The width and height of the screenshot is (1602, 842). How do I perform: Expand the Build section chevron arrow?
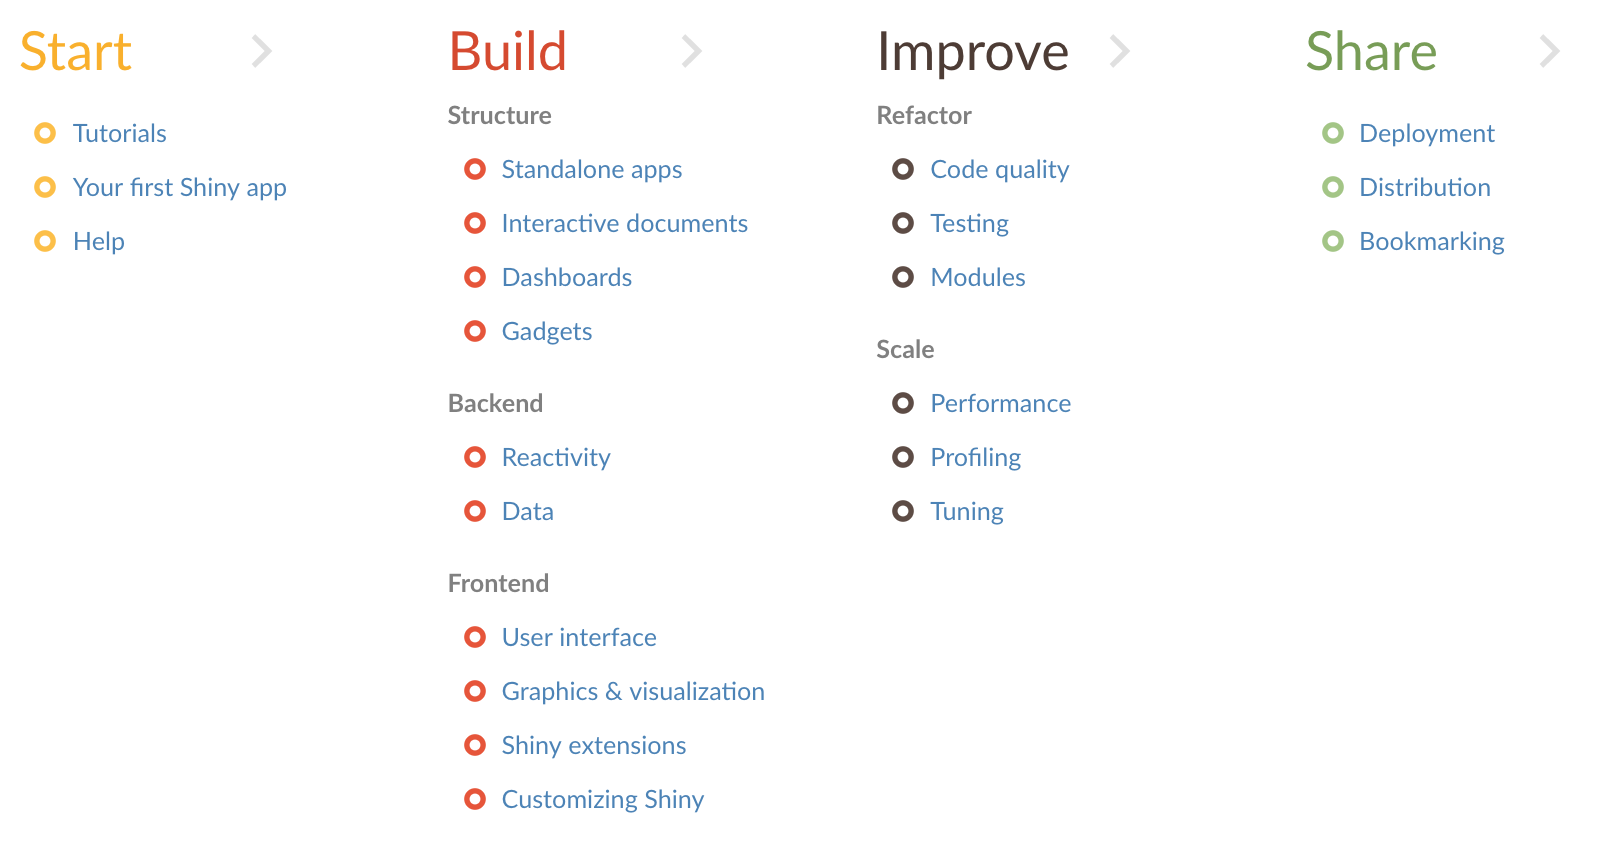click(691, 51)
